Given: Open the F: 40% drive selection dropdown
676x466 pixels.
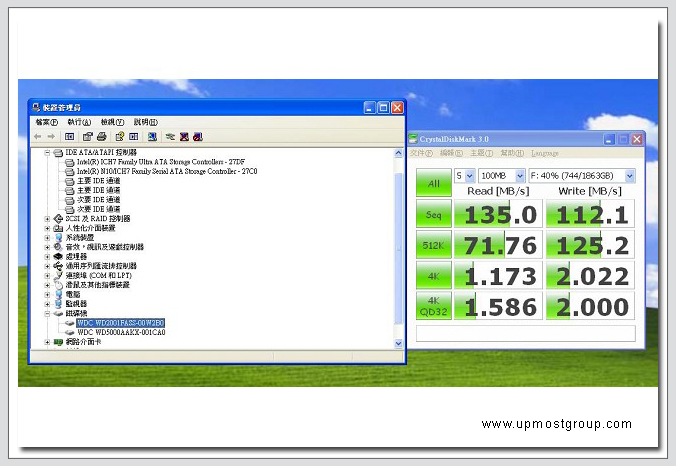Looking at the screenshot, I should click(629, 176).
